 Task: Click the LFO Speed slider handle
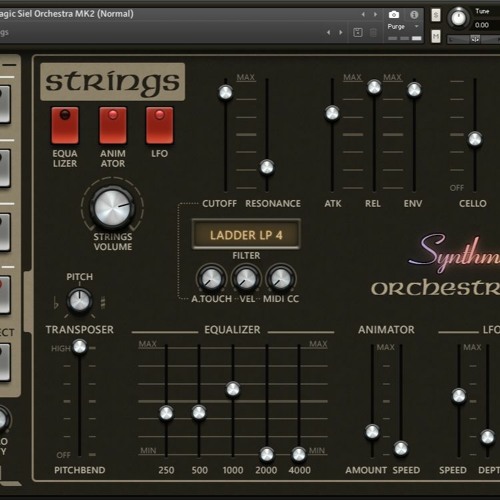pos(459,396)
